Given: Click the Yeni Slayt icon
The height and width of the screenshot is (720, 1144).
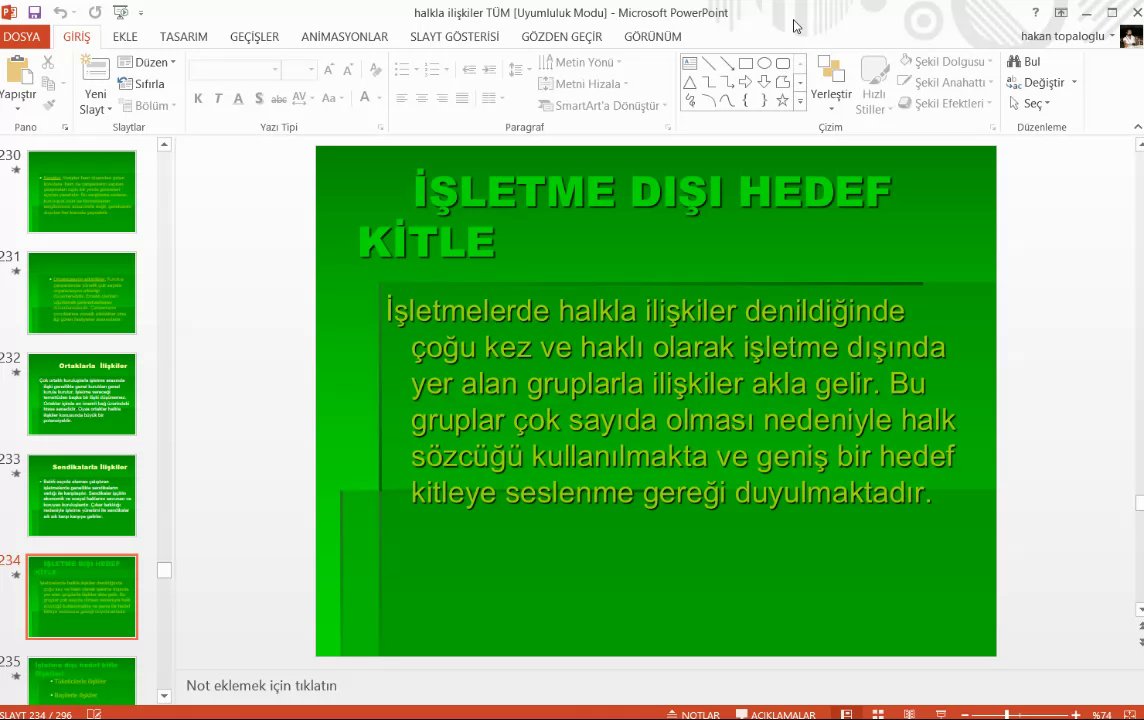Looking at the screenshot, I should [95, 69].
